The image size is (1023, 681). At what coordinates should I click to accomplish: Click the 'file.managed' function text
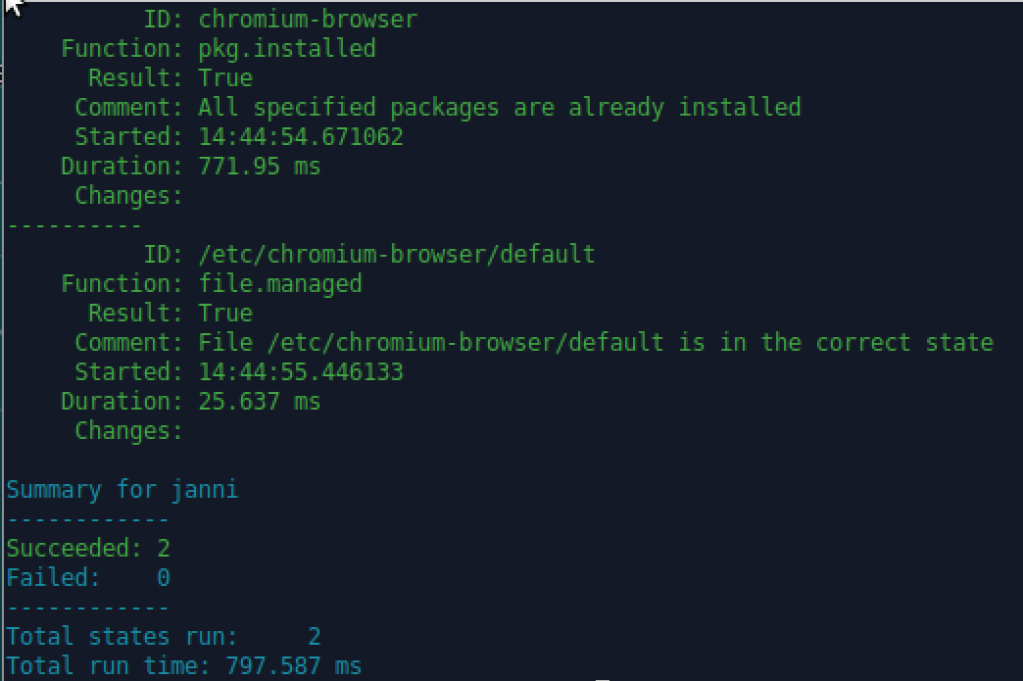280,284
